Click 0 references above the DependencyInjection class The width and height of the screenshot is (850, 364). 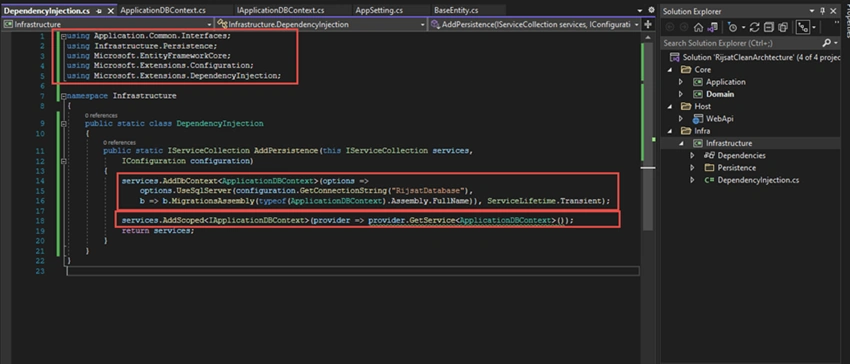[101, 116]
